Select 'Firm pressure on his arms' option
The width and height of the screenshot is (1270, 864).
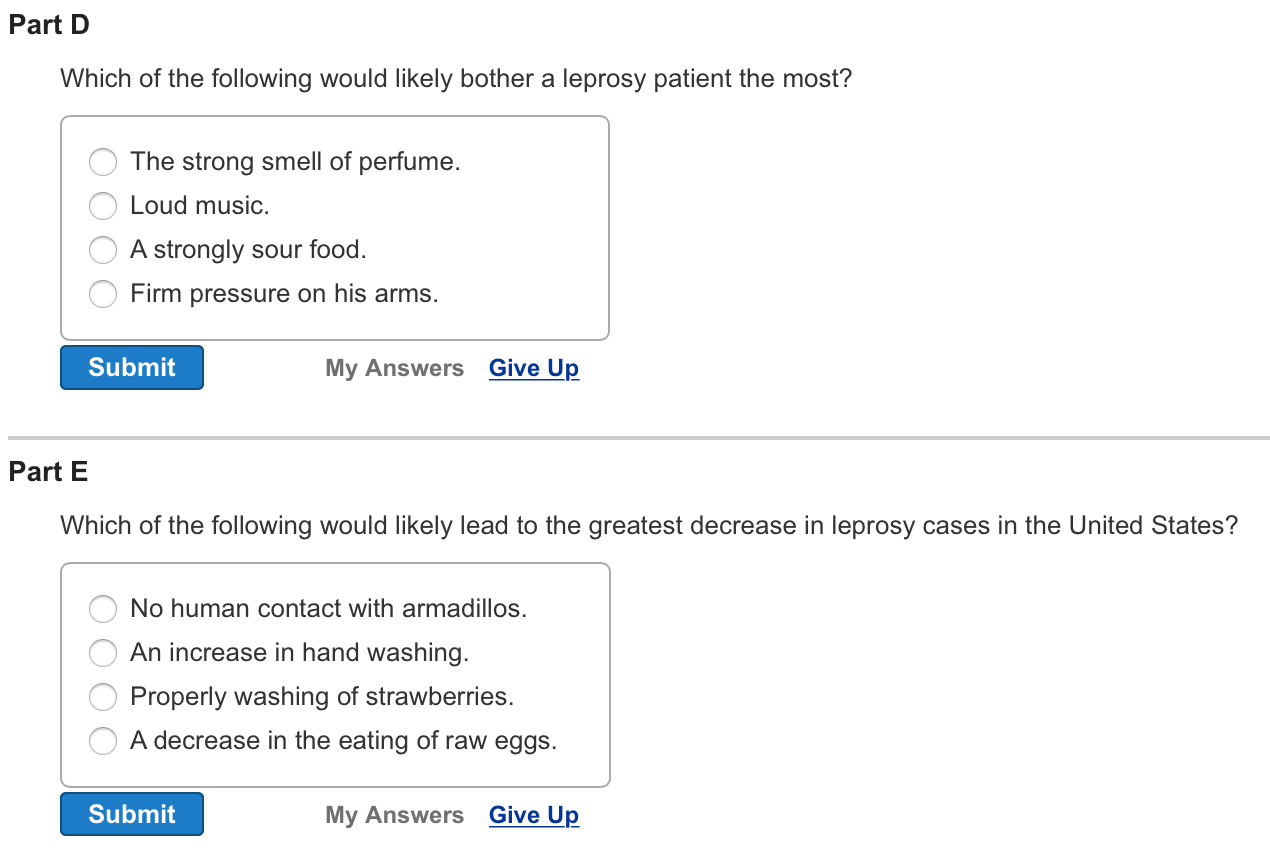pyautogui.click(x=103, y=294)
